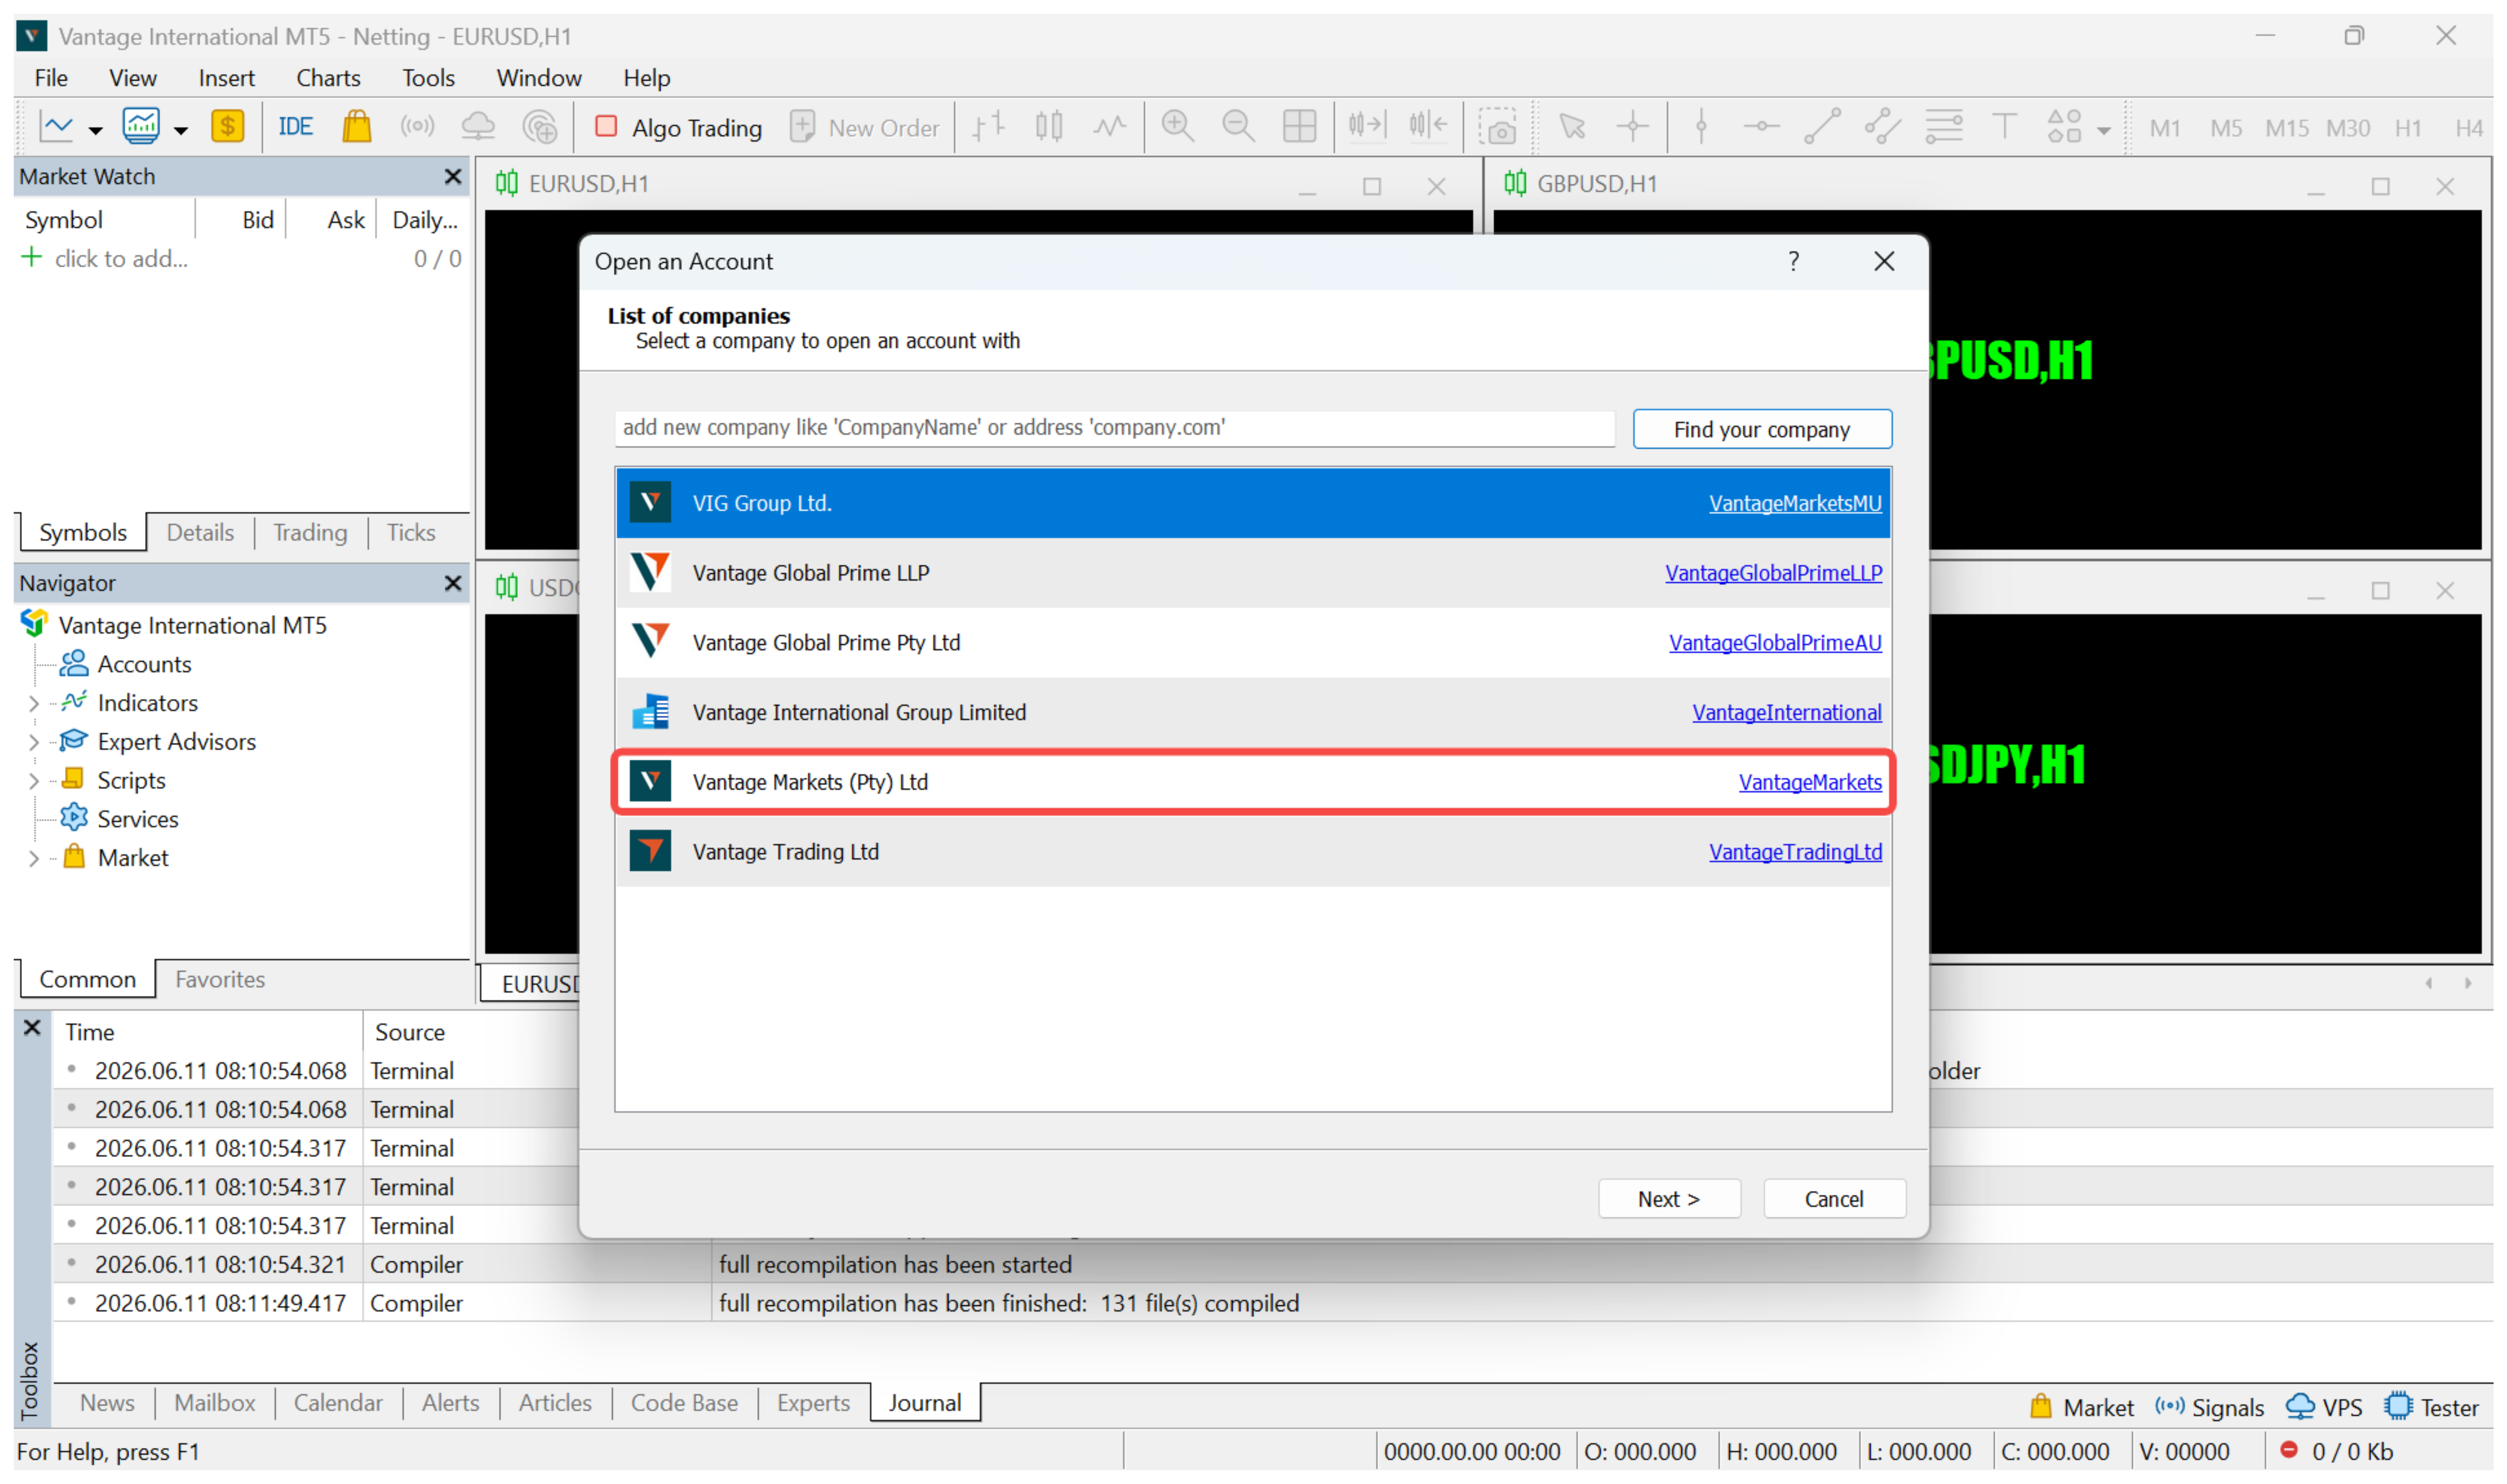This screenshot has width=2507, height=1484.
Task: Click the Find your company button
Action: 1762,429
